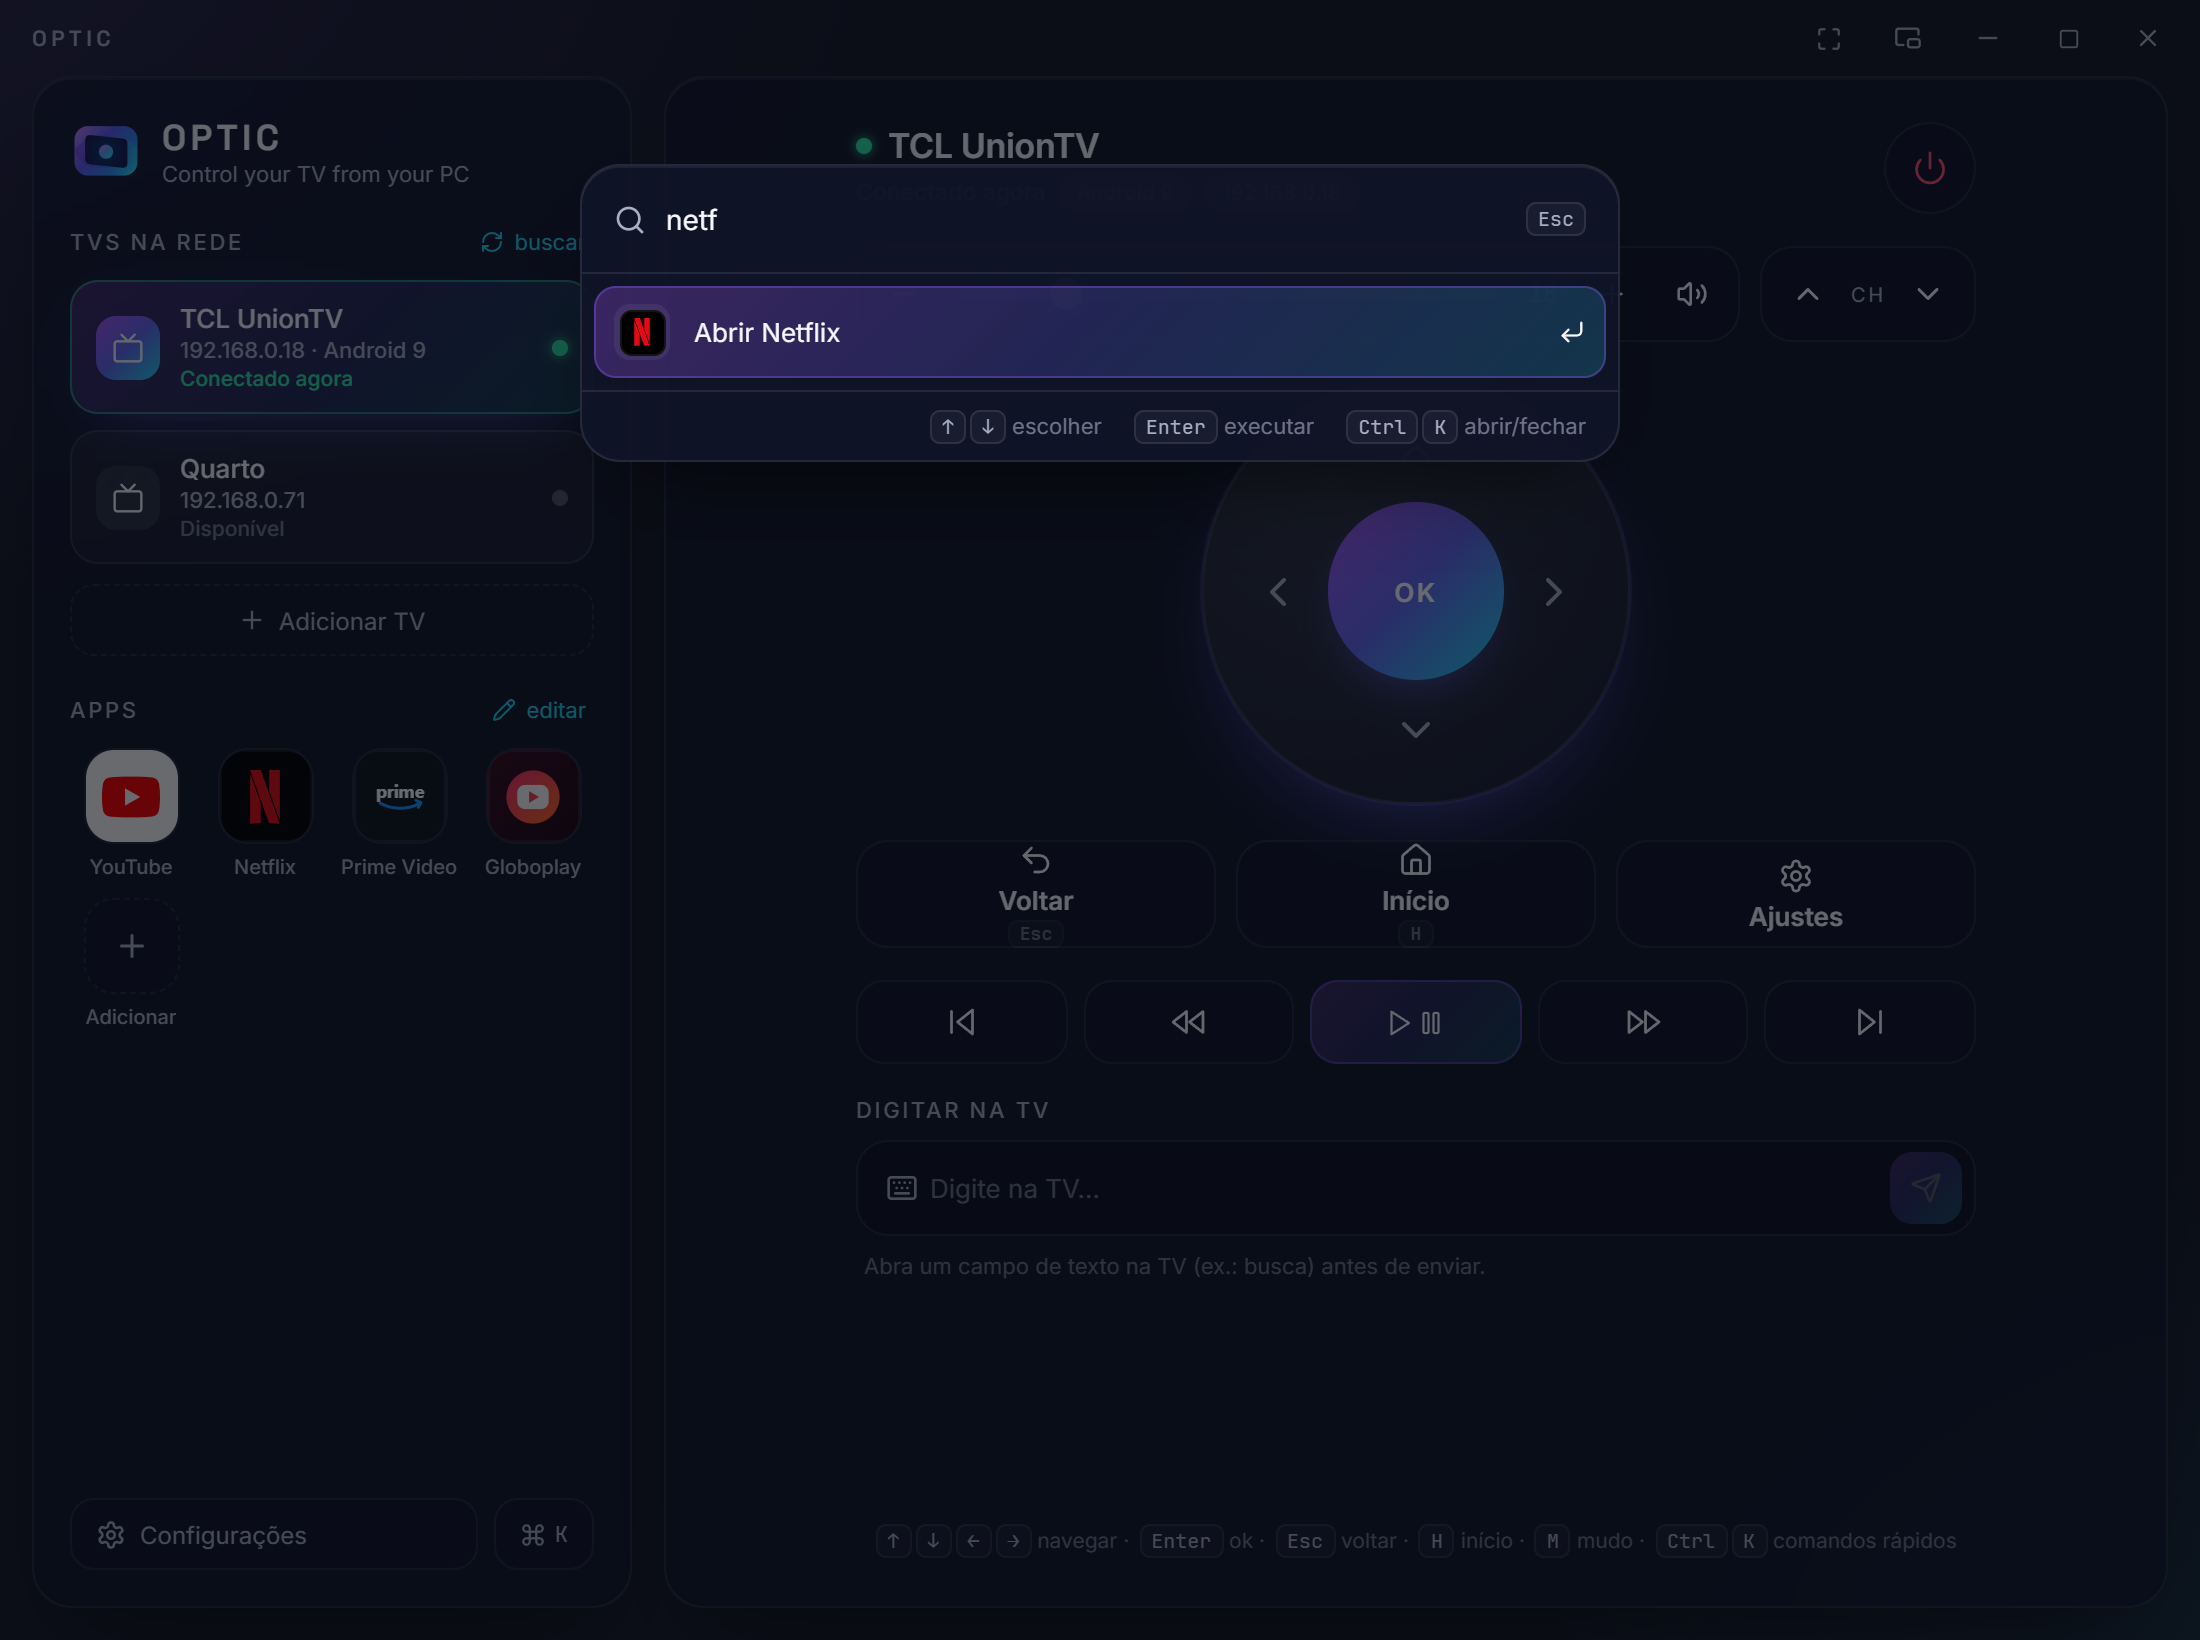The width and height of the screenshot is (2200, 1640).
Task: Click the search magnifier icon in palette
Action: 630,220
